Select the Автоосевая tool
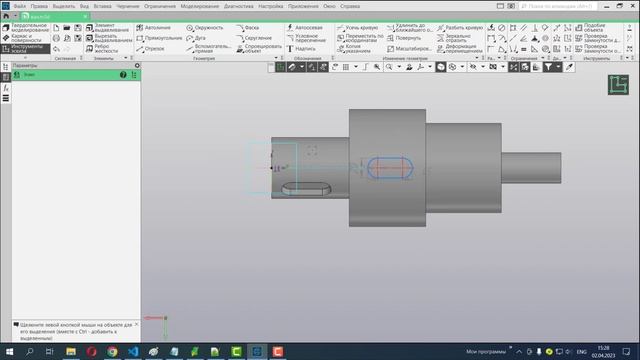The height and width of the screenshot is (360, 640). (x=304, y=28)
